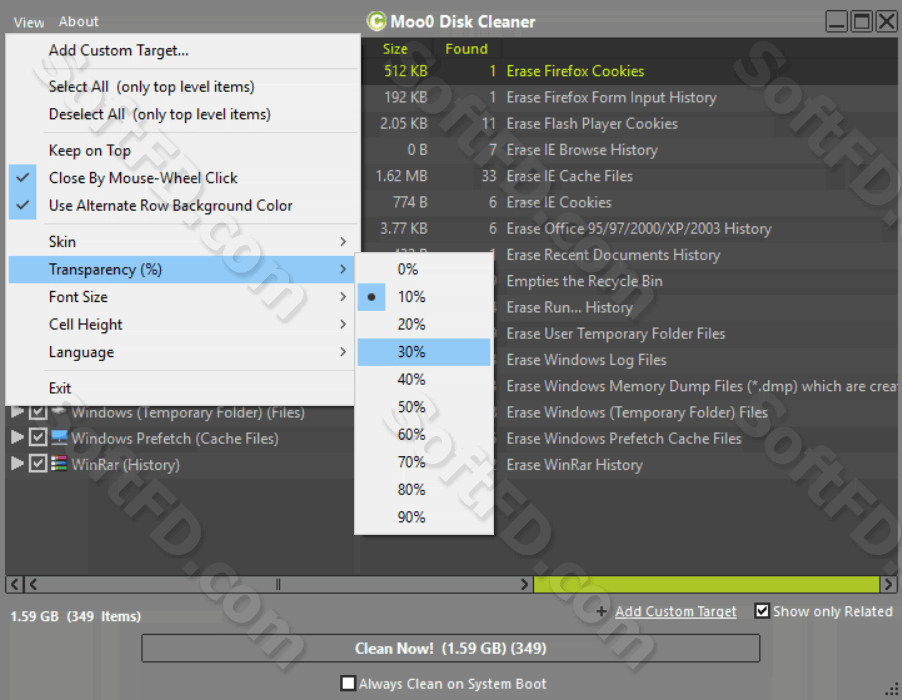The height and width of the screenshot is (700, 902).
Task: Choose Select All top level items
Action: [x=182, y=87]
